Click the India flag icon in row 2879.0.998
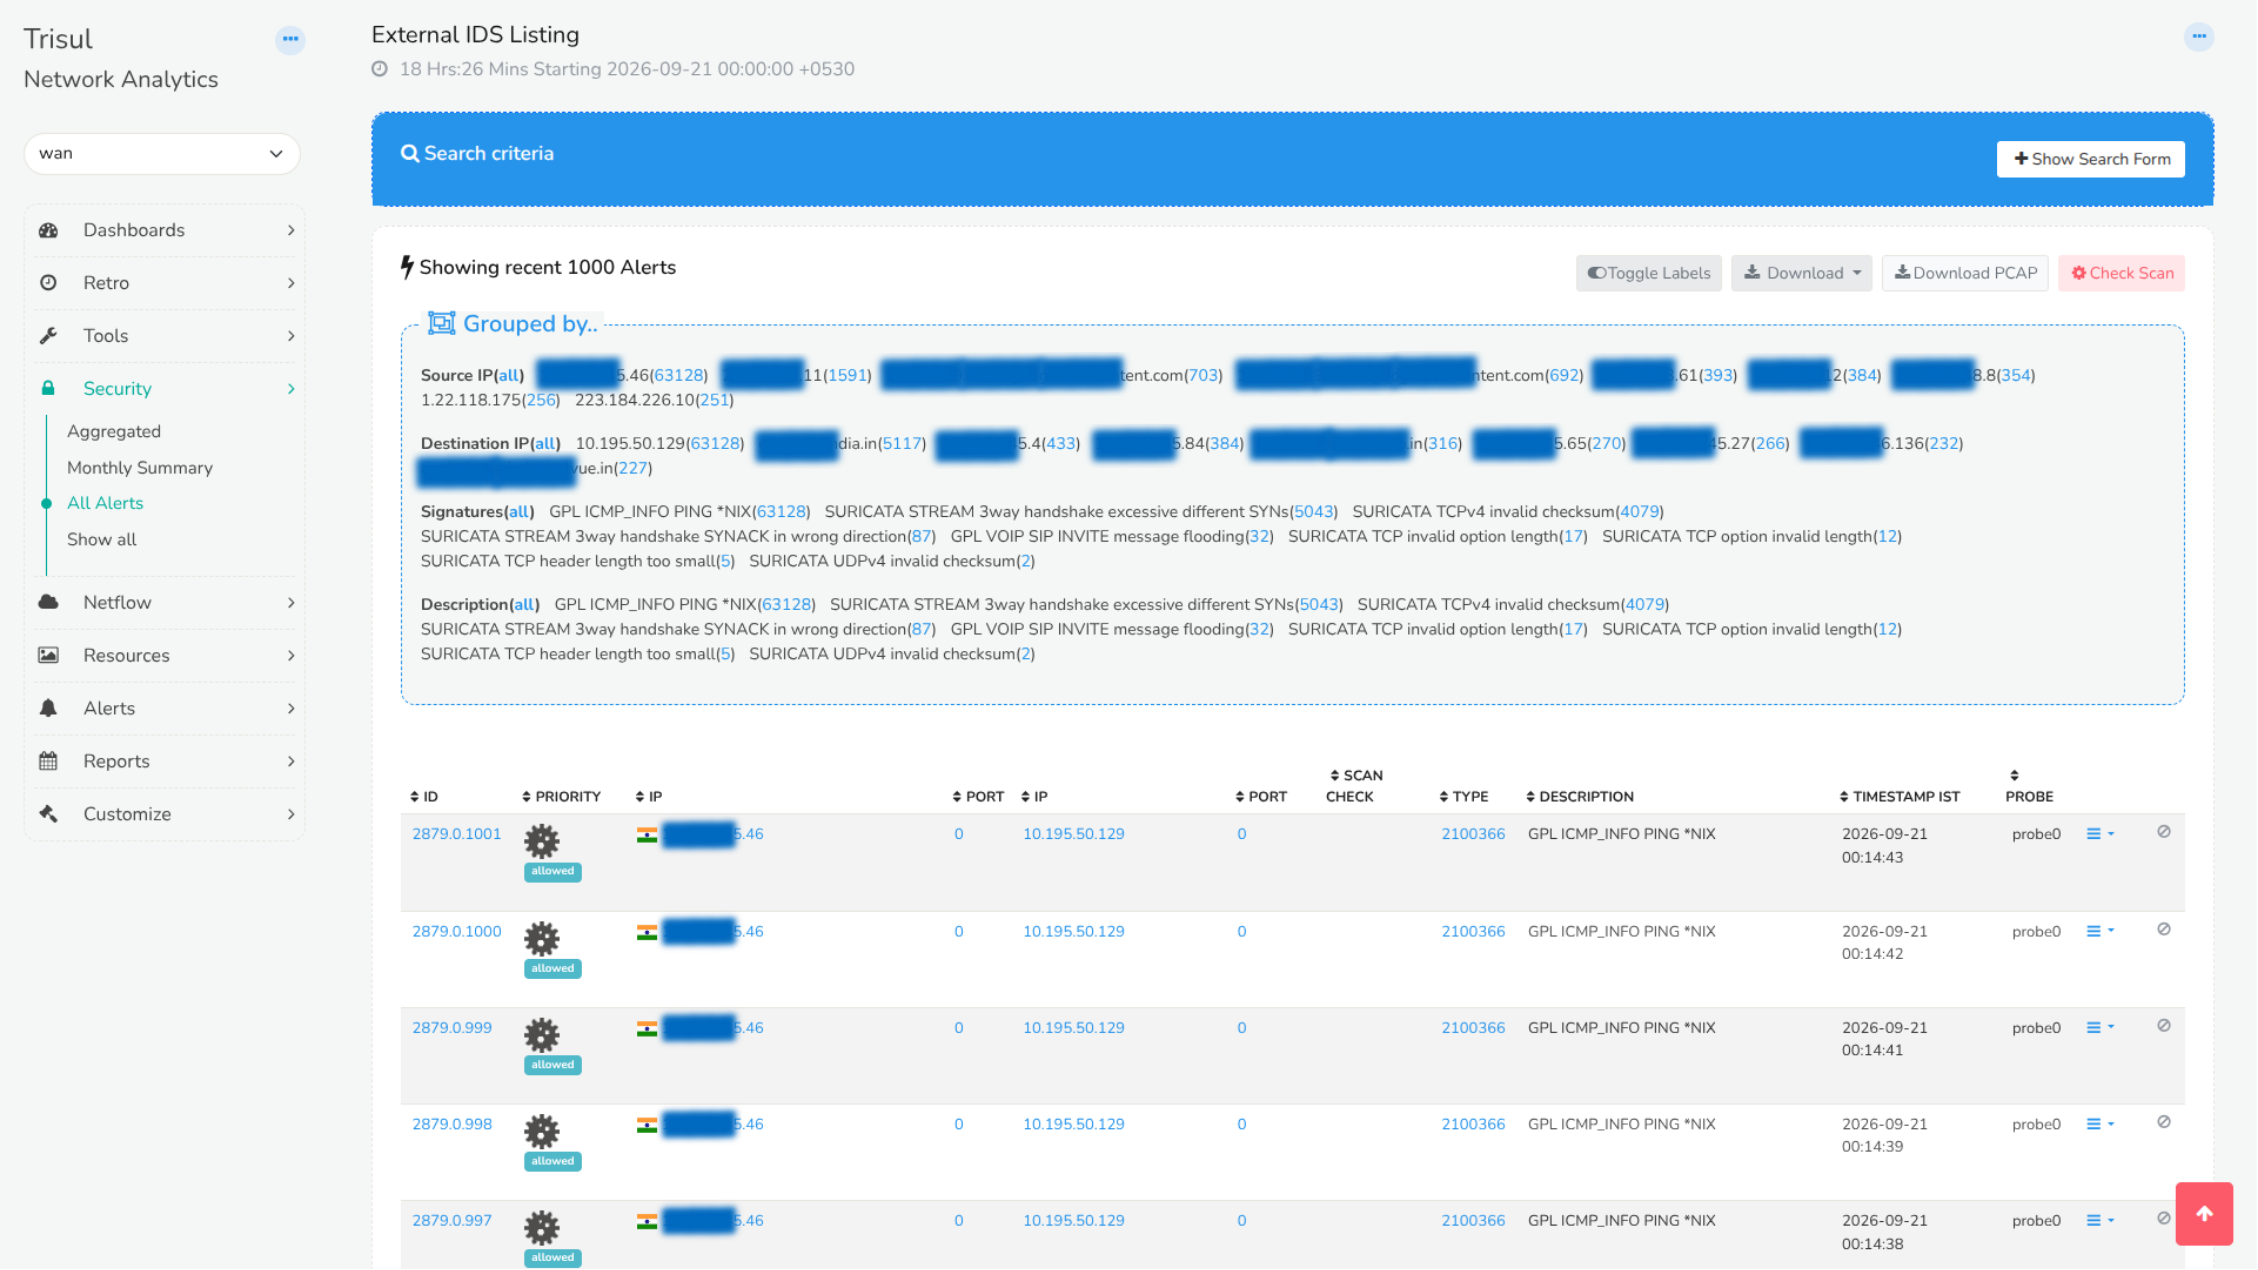Screen dimensions: 2258x1270 coord(647,1125)
